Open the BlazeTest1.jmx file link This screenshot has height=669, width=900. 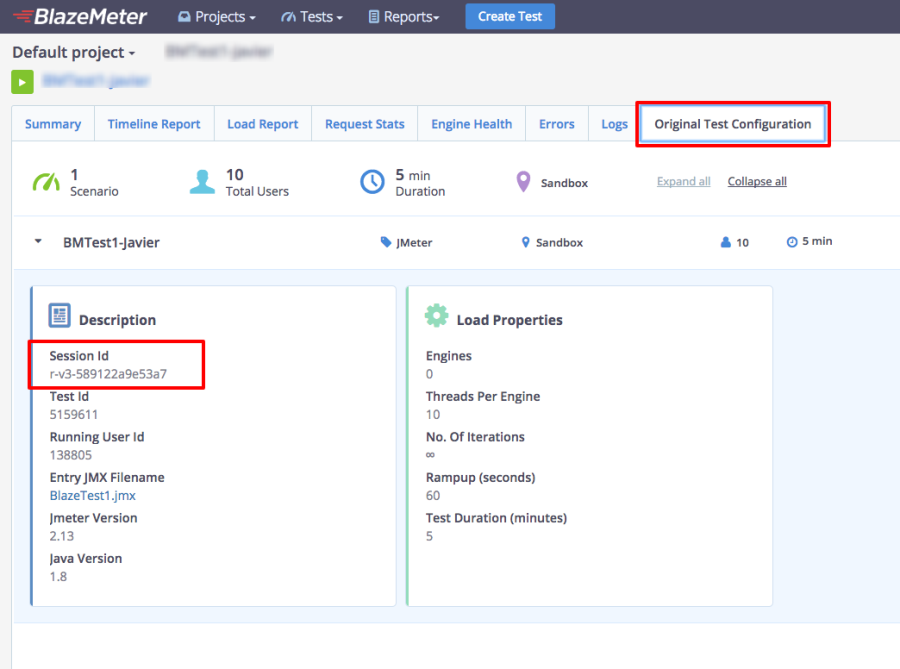pyautogui.click(x=92, y=495)
